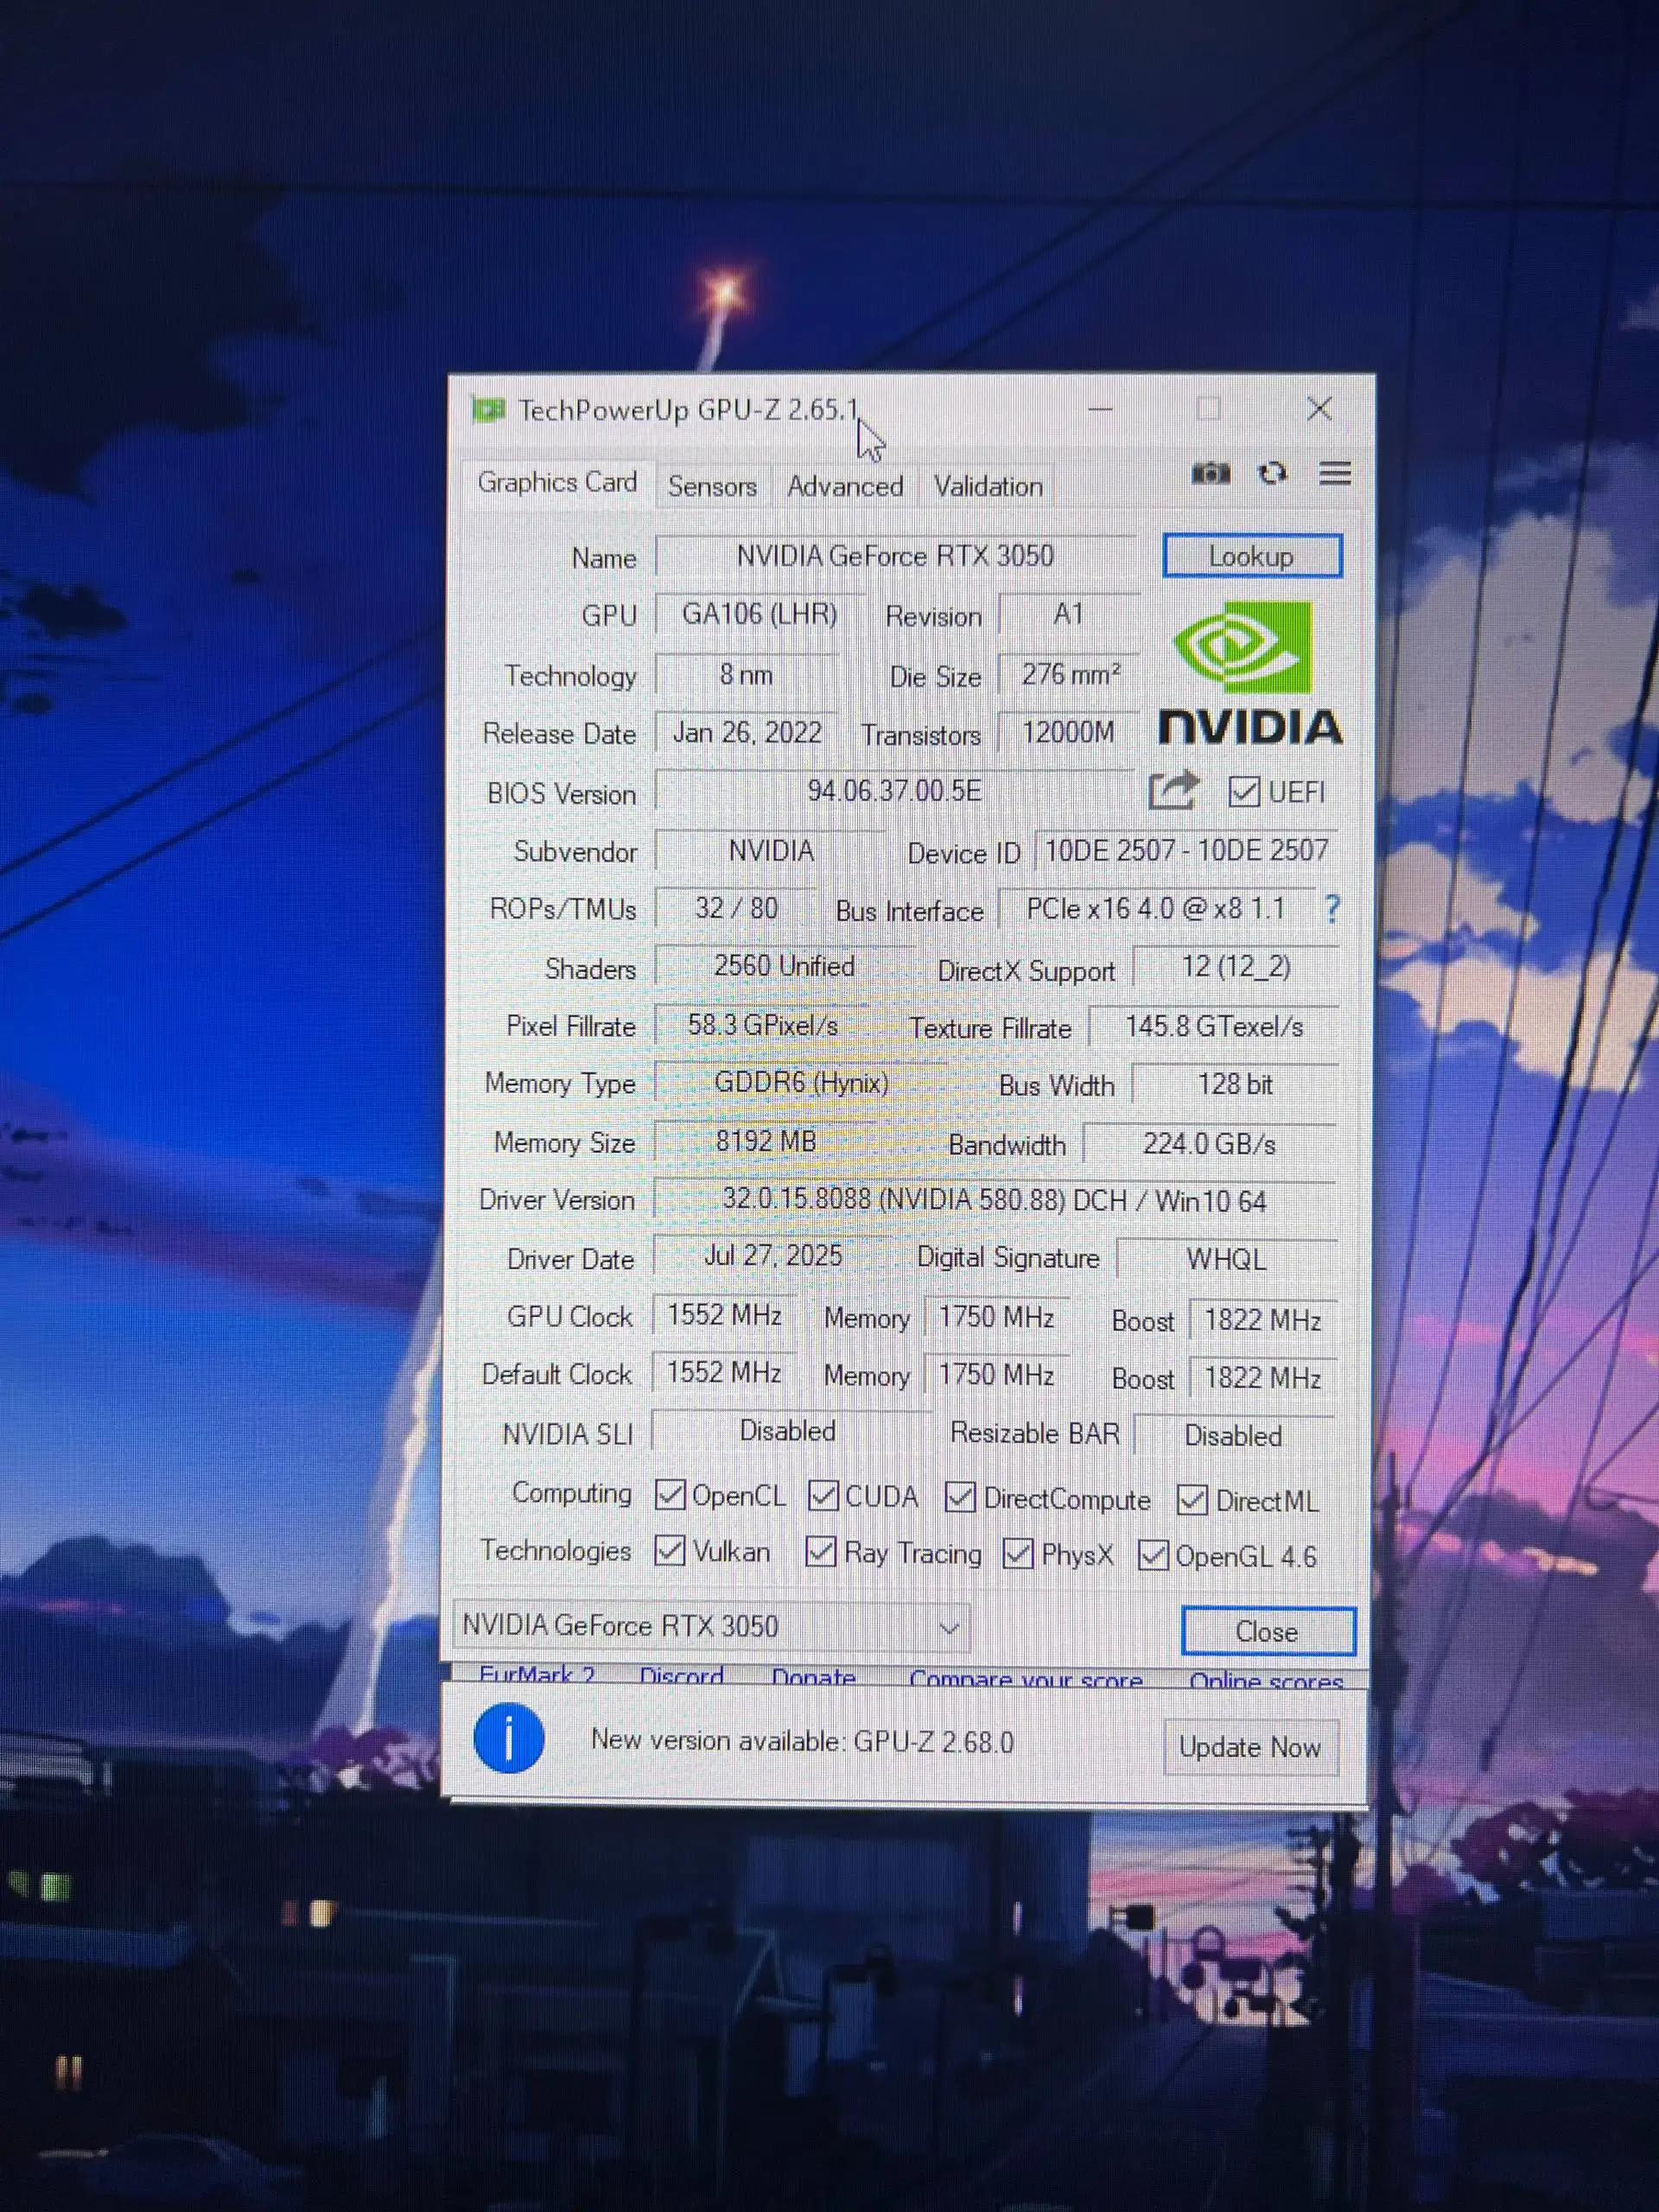Toggle the Ray Tracing checkbox
This screenshot has width=1659, height=2212.
tap(820, 1552)
